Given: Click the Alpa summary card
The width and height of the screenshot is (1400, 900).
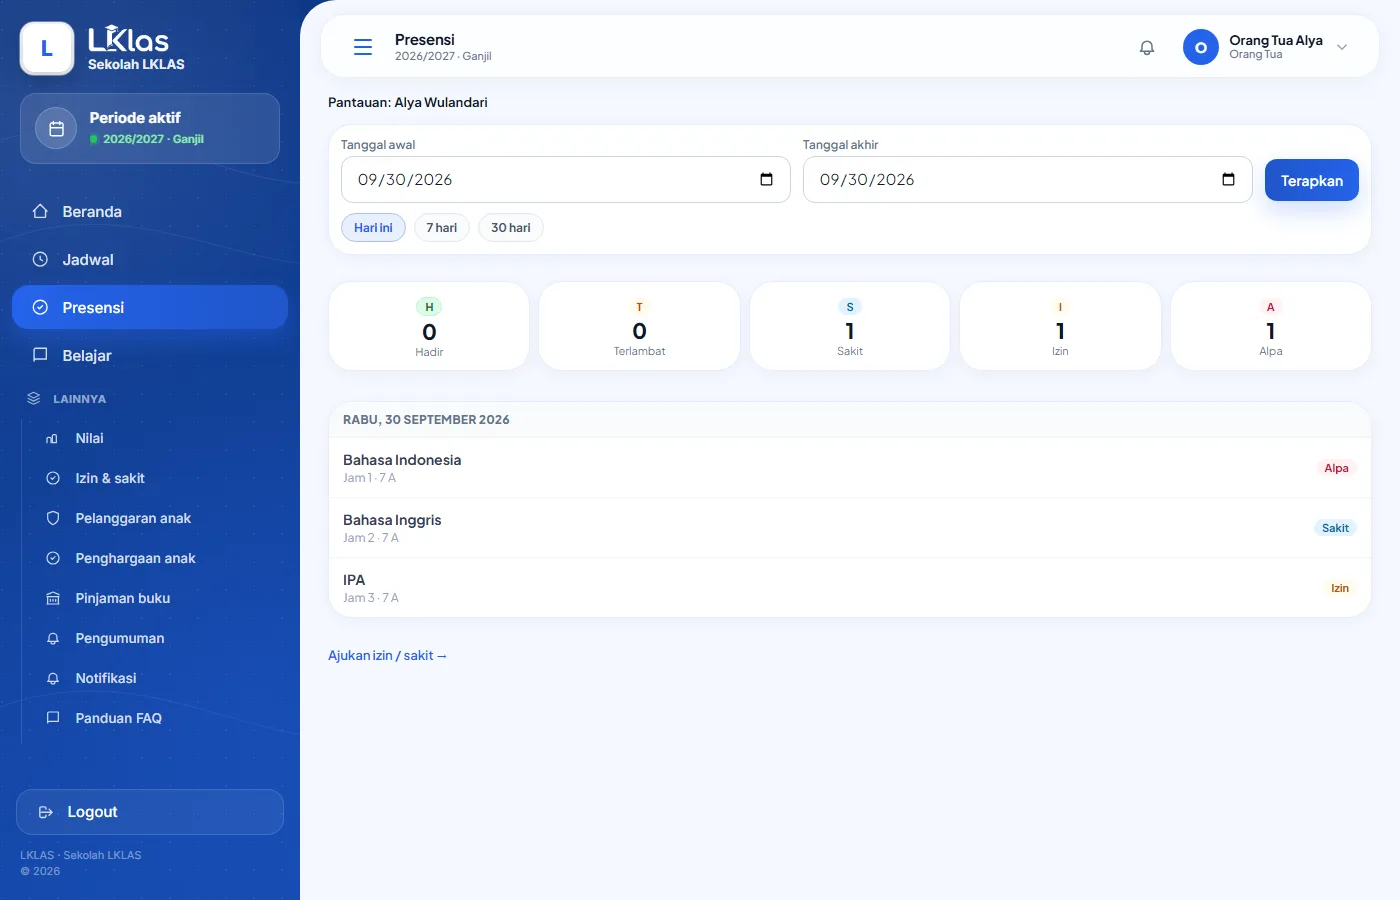Looking at the screenshot, I should 1271,326.
